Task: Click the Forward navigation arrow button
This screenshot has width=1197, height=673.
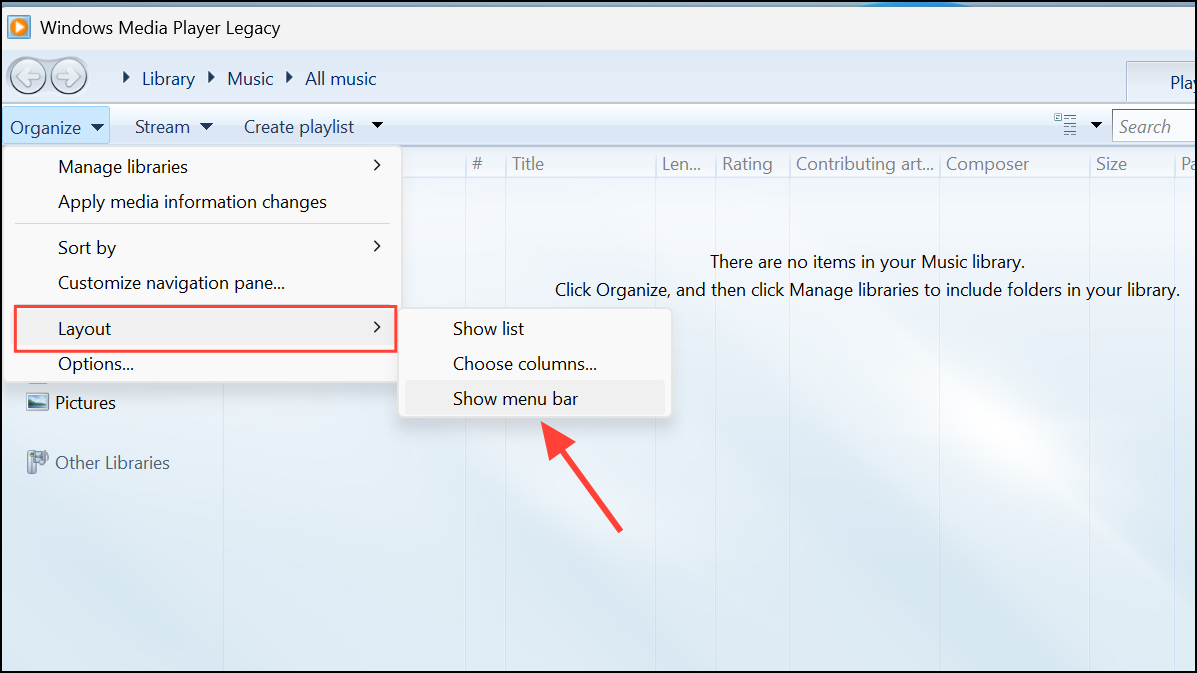Action: (x=69, y=76)
